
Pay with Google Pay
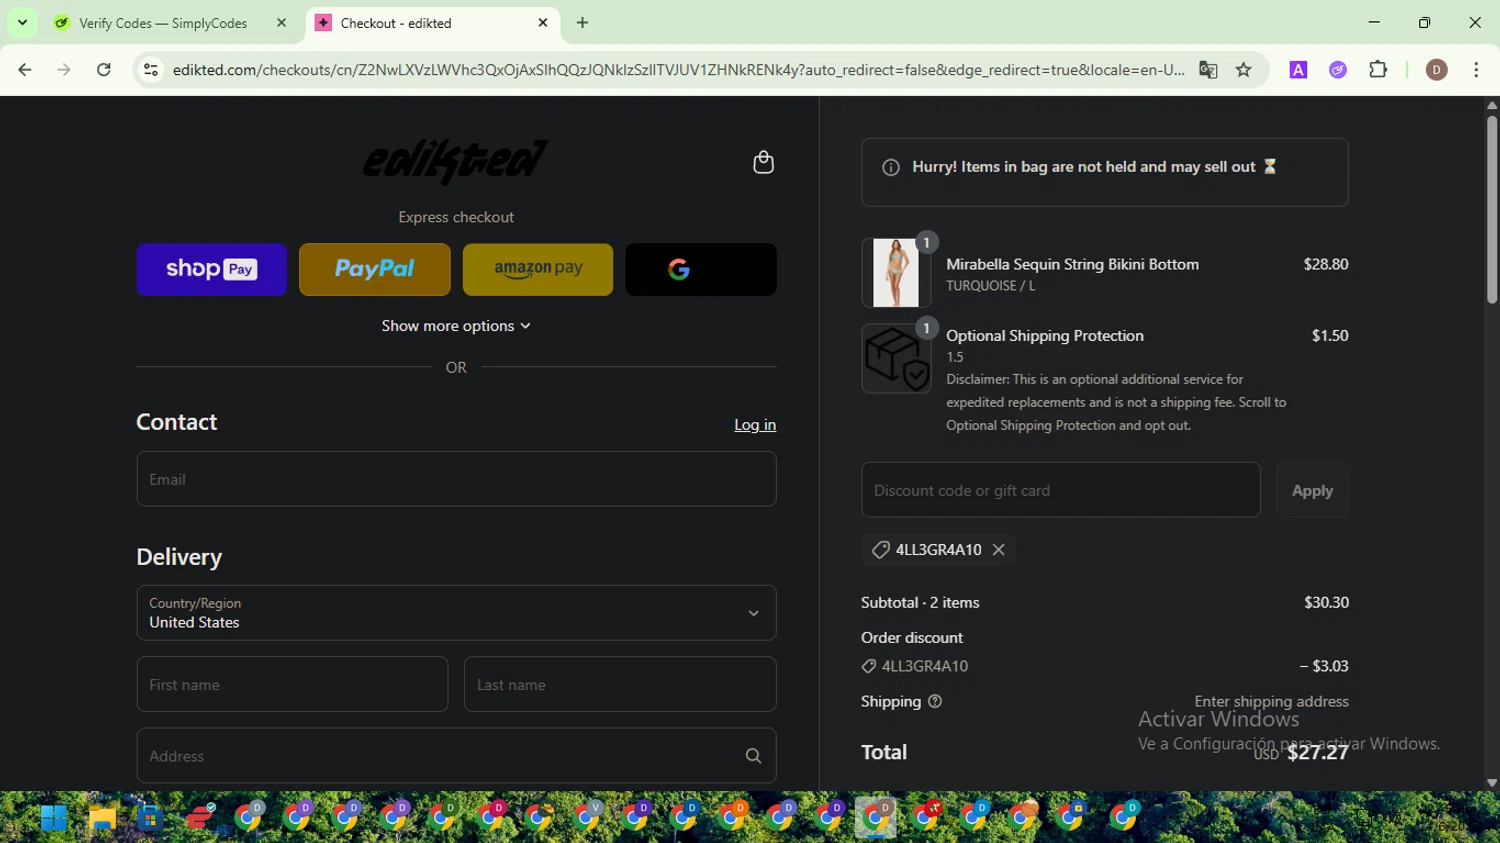click(700, 269)
